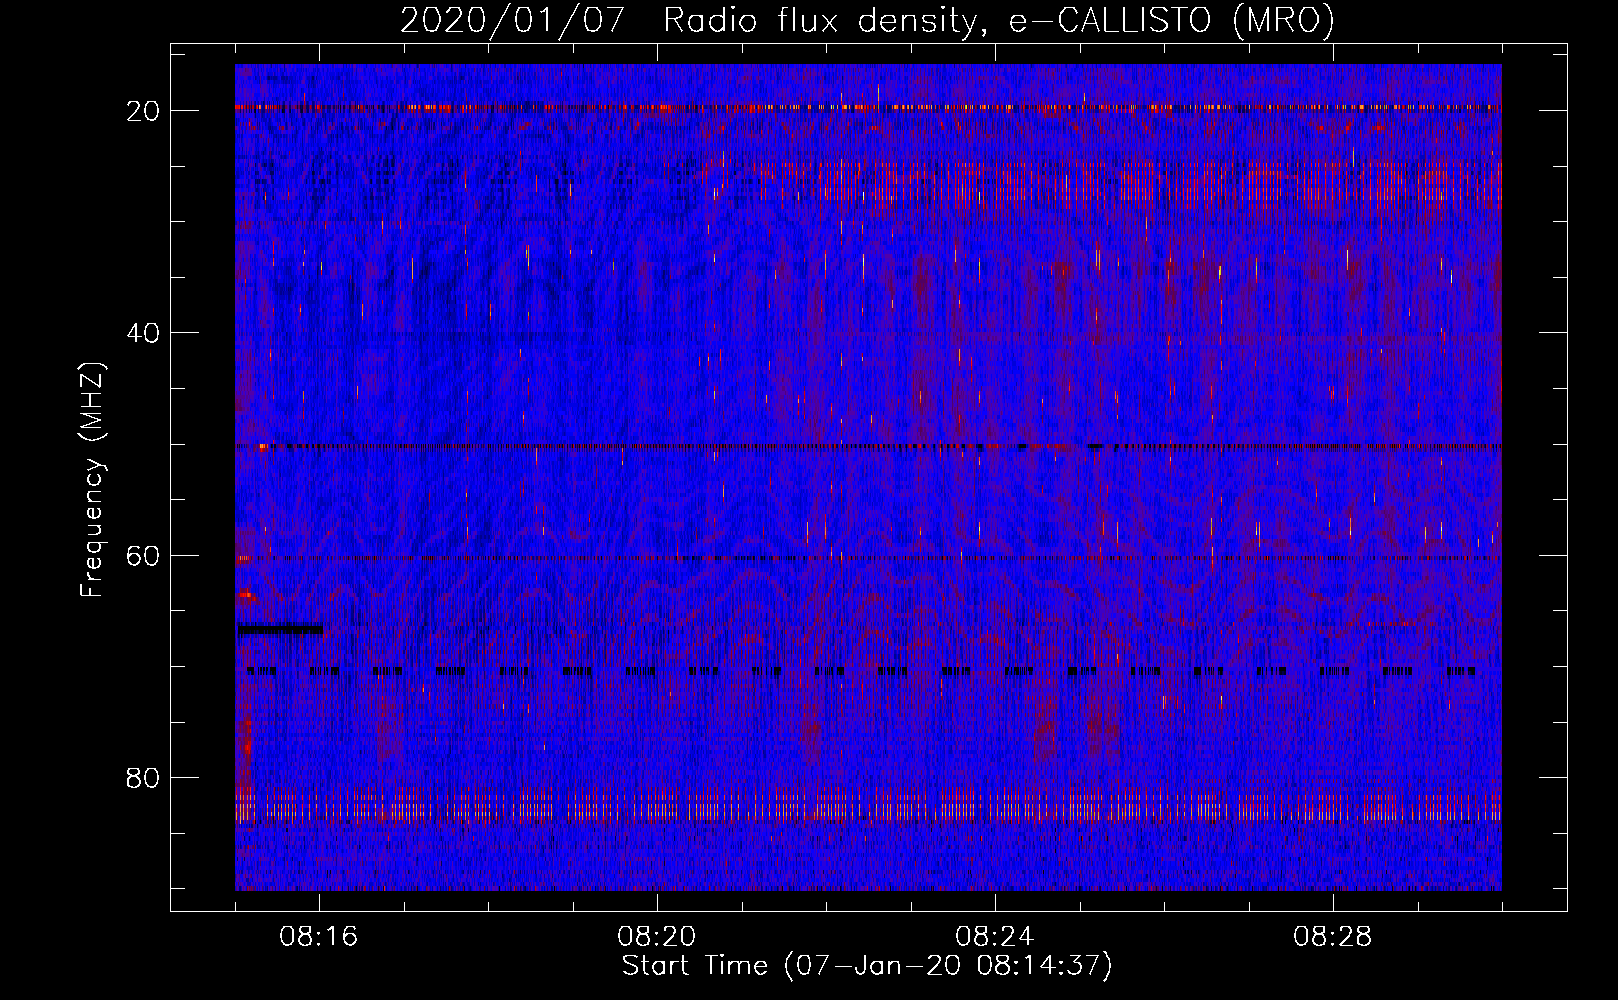Click the 'Start Time (07-Jan-20 08:14:37)' label
The height and width of the screenshot is (1000, 1618).
pyautogui.click(x=867, y=966)
